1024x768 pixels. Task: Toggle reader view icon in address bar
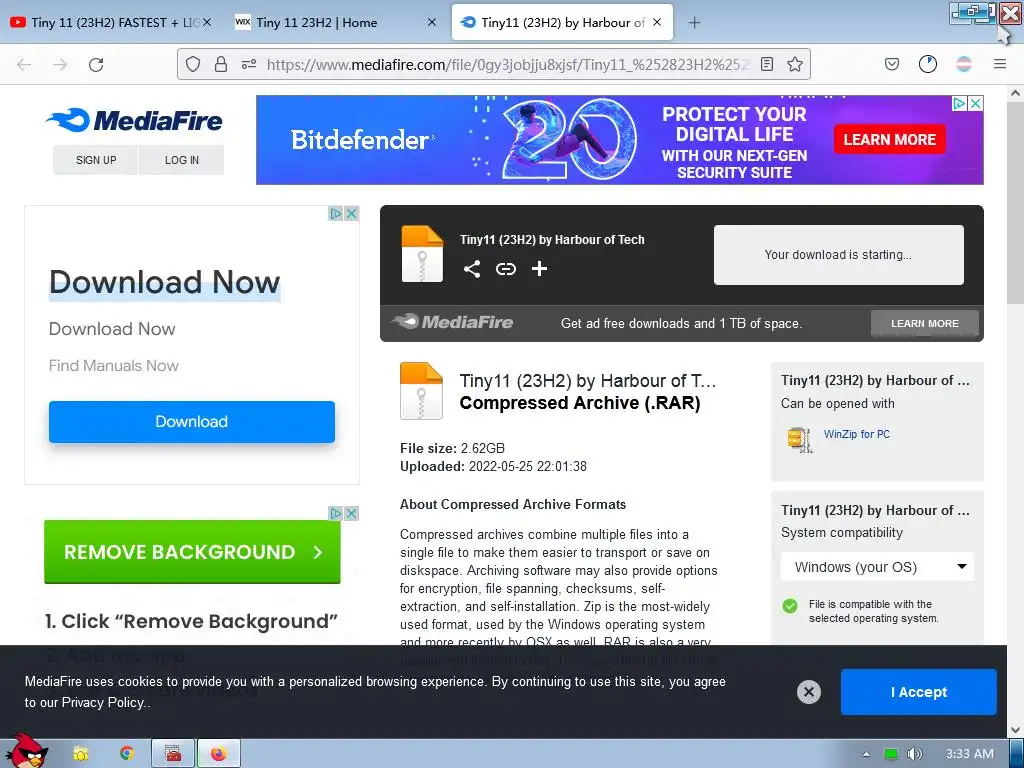pos(767,64)
